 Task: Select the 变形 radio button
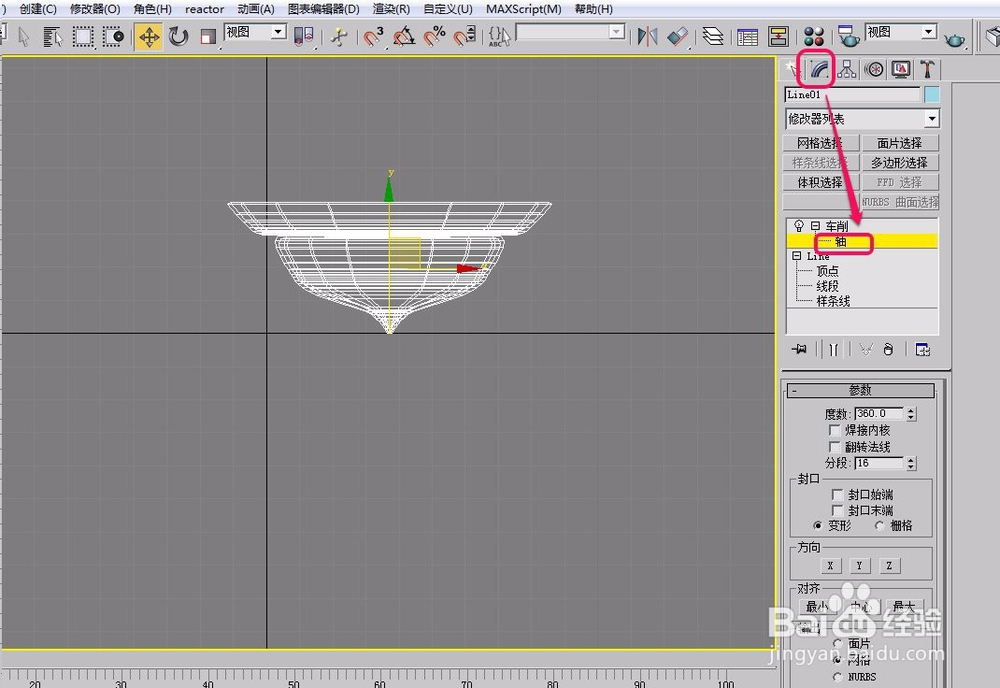click(818, 525)
